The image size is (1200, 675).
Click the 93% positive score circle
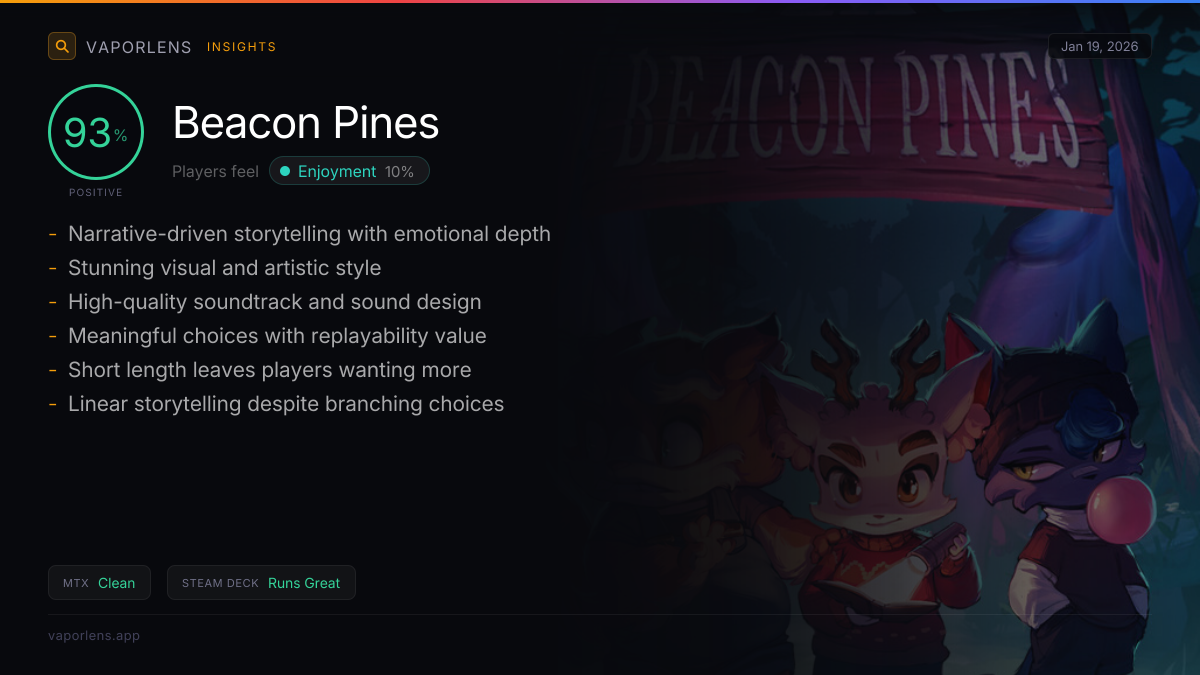(x=96, y=132)
